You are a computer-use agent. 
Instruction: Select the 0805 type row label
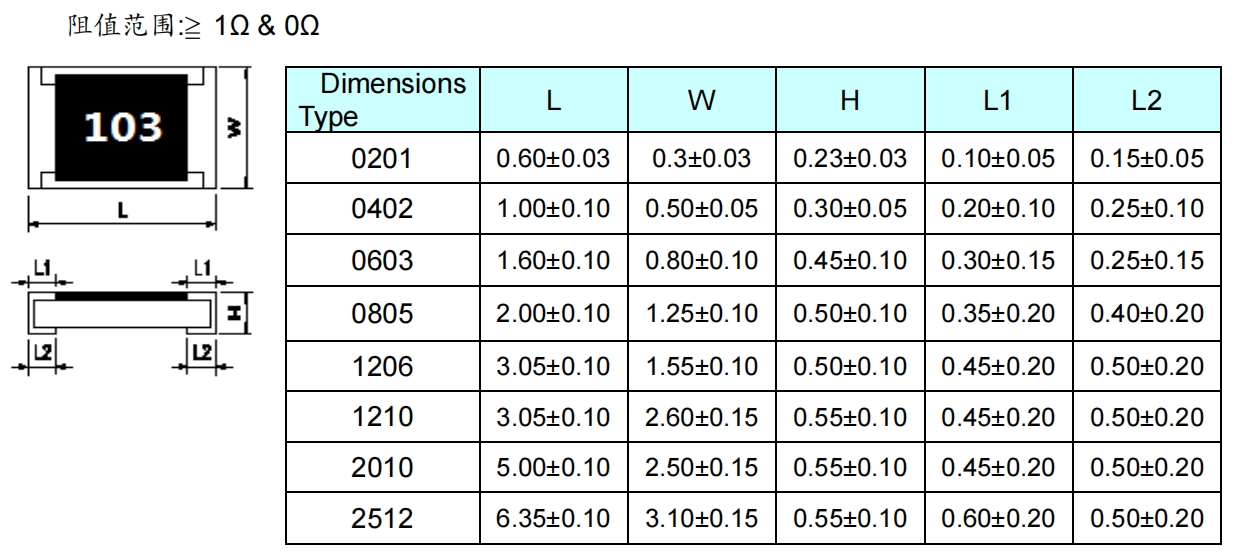383,313
